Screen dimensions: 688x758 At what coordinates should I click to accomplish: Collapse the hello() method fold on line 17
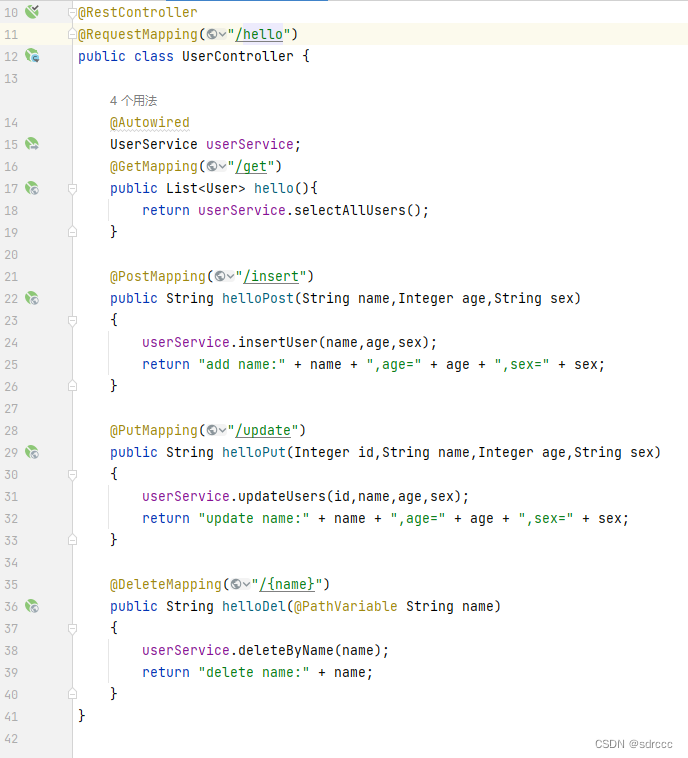[72, 188]
